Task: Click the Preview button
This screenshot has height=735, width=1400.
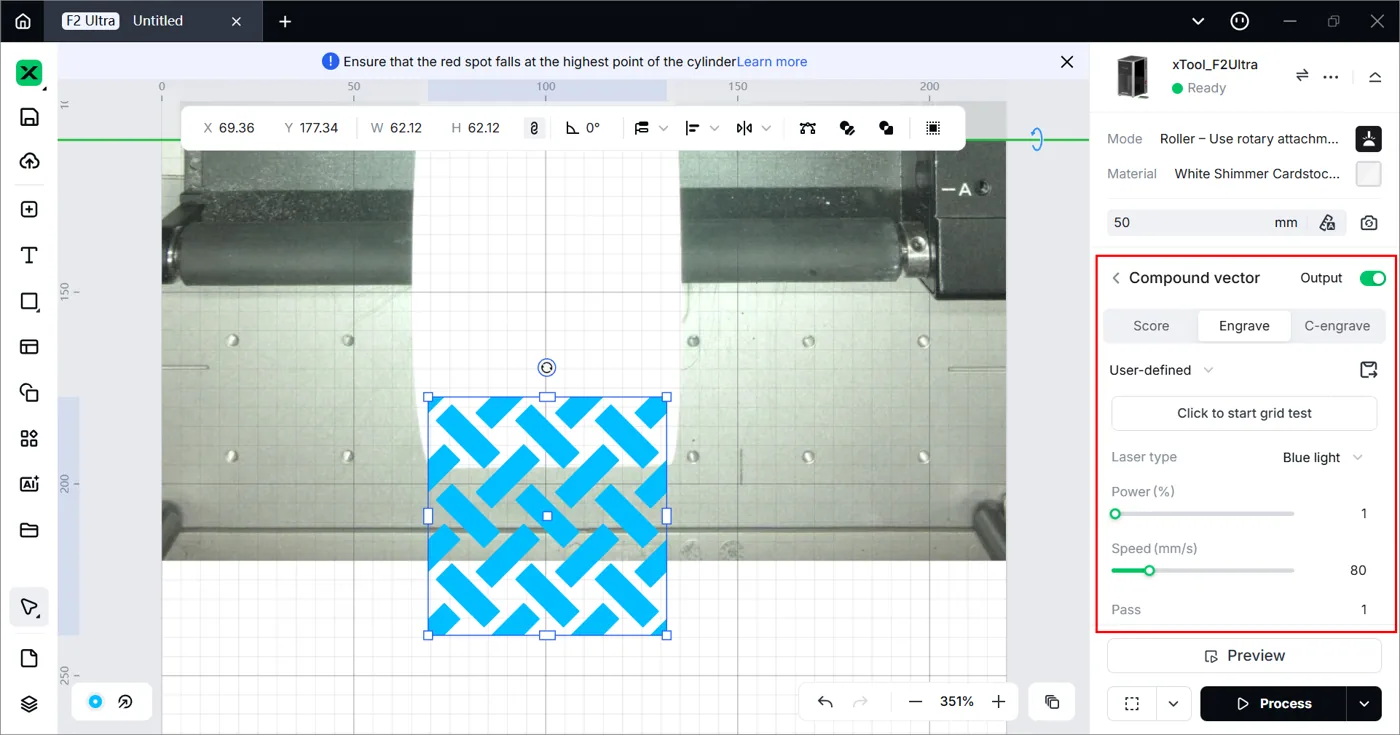Action: click(1244, 656)
